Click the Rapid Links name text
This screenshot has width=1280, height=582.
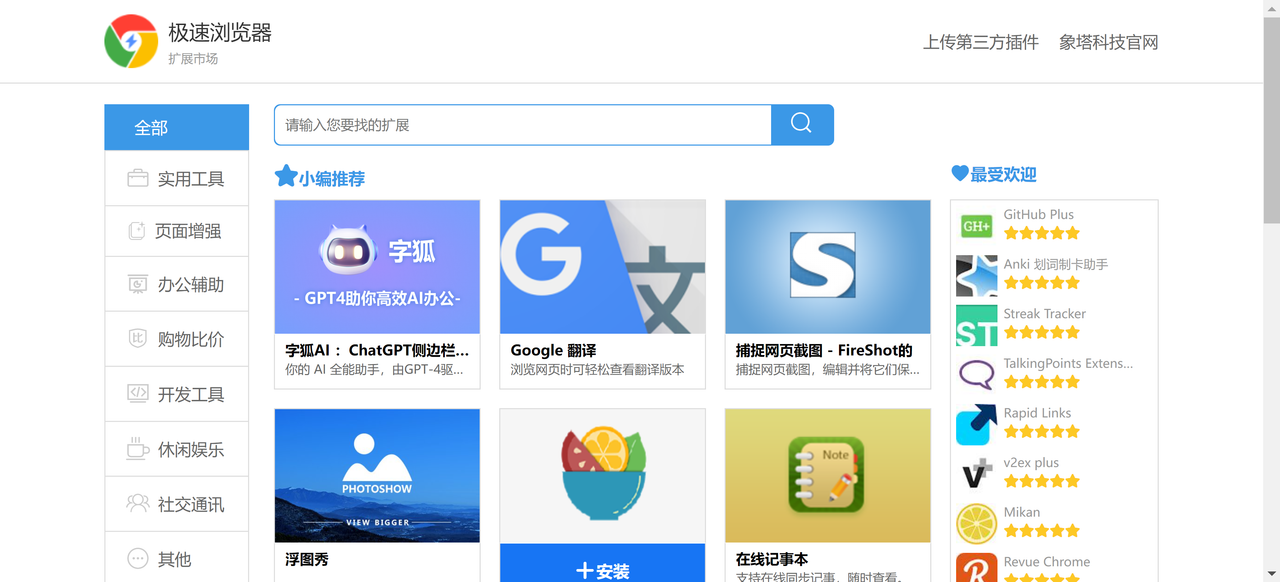click(1037, 412)
